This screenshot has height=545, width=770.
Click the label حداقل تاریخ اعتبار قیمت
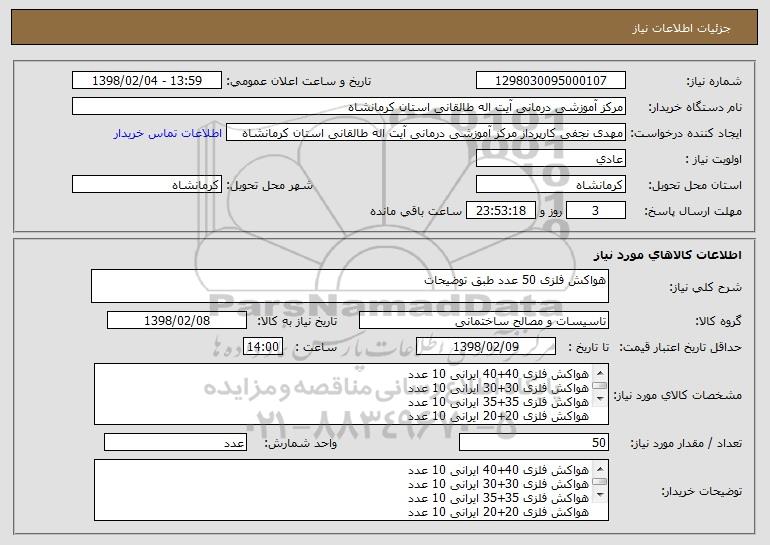point(680,347)
